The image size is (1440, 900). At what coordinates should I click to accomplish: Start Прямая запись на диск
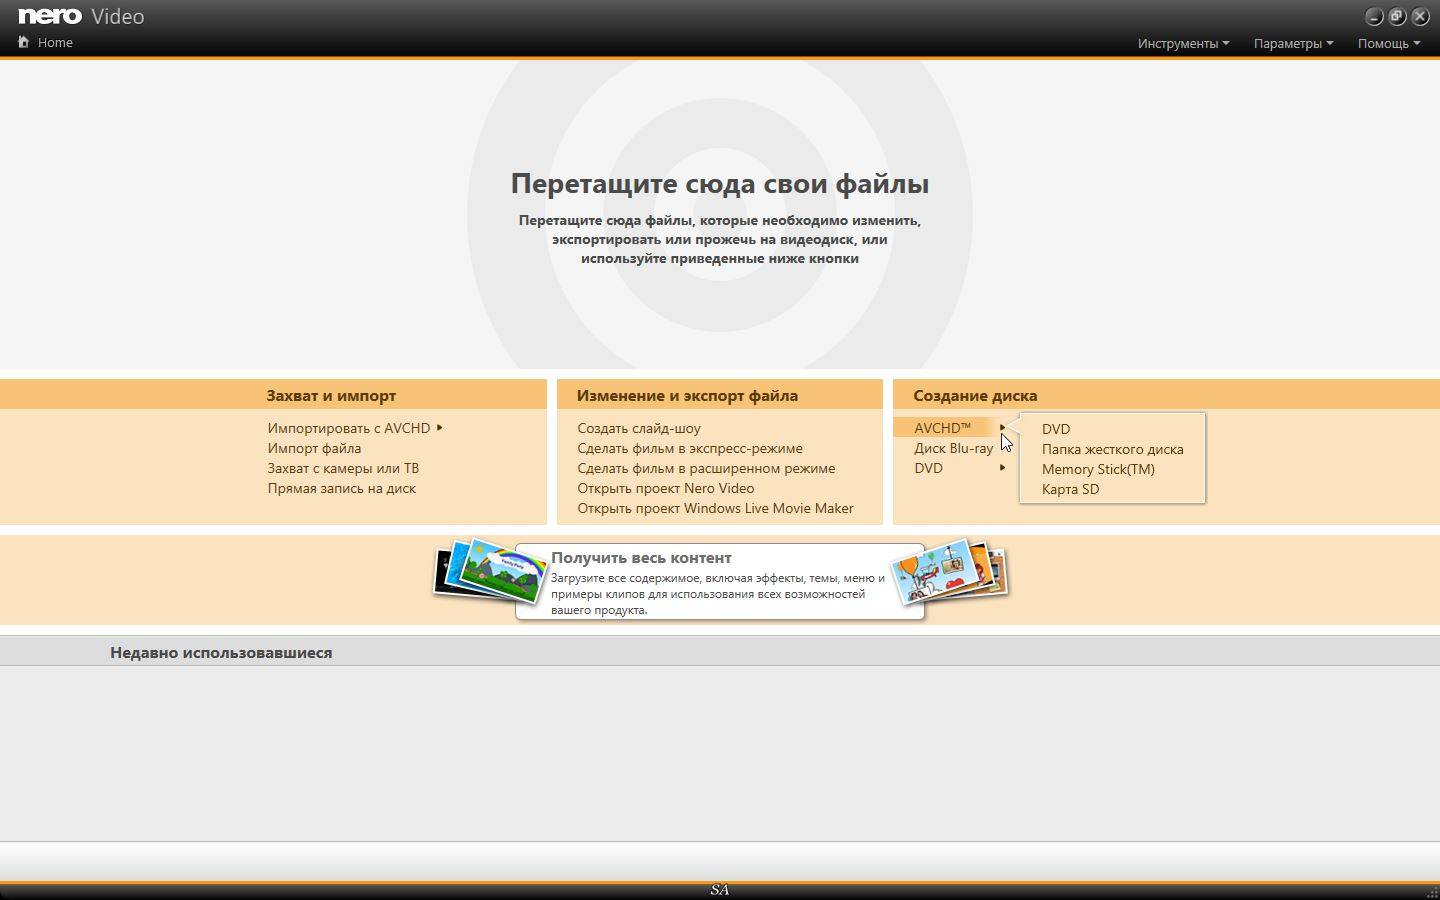click(341, 488)
